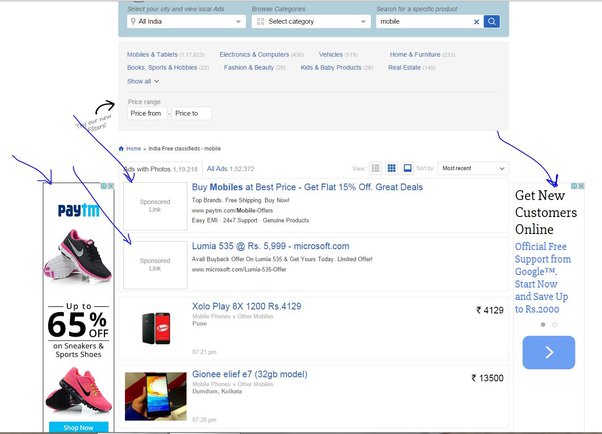
Task: Open Gionee elief e7 listing title
Action: point(250,374)
